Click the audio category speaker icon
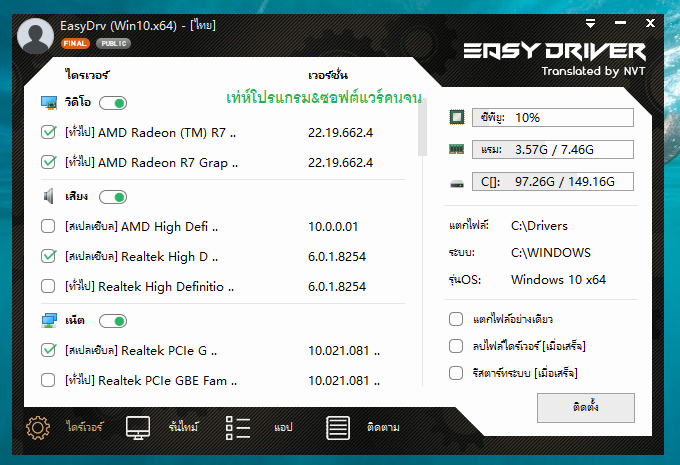The image size is (680, 465). pos(49,196)
